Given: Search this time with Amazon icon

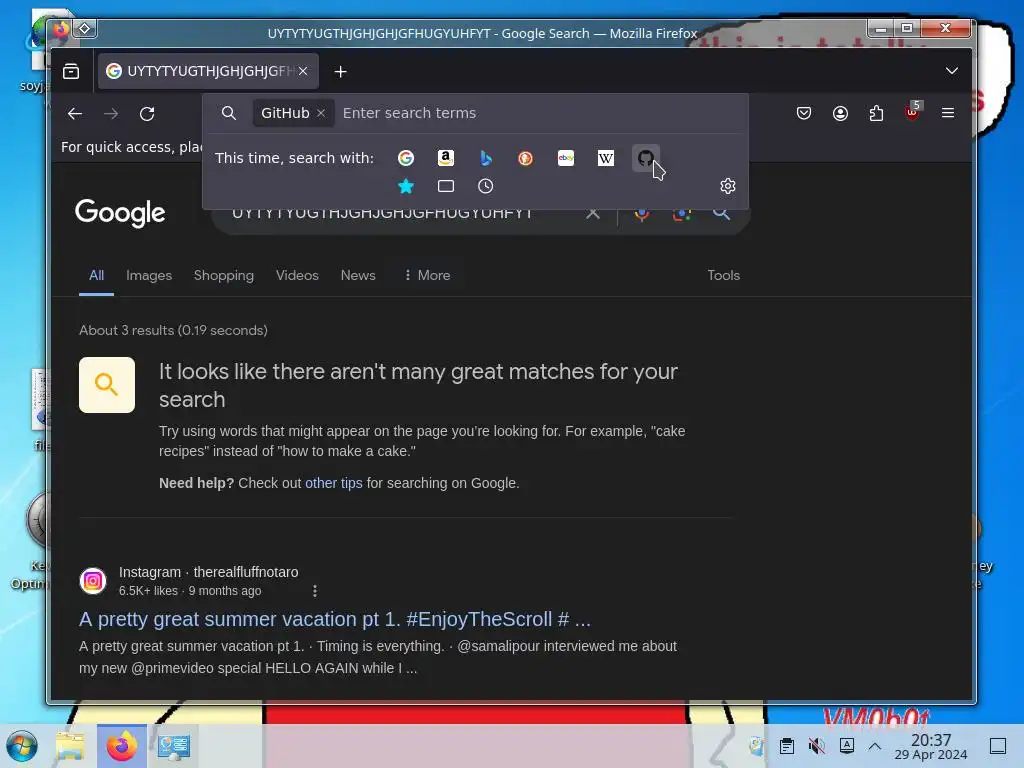Looking at the screenshot, I should pos(445,158).
